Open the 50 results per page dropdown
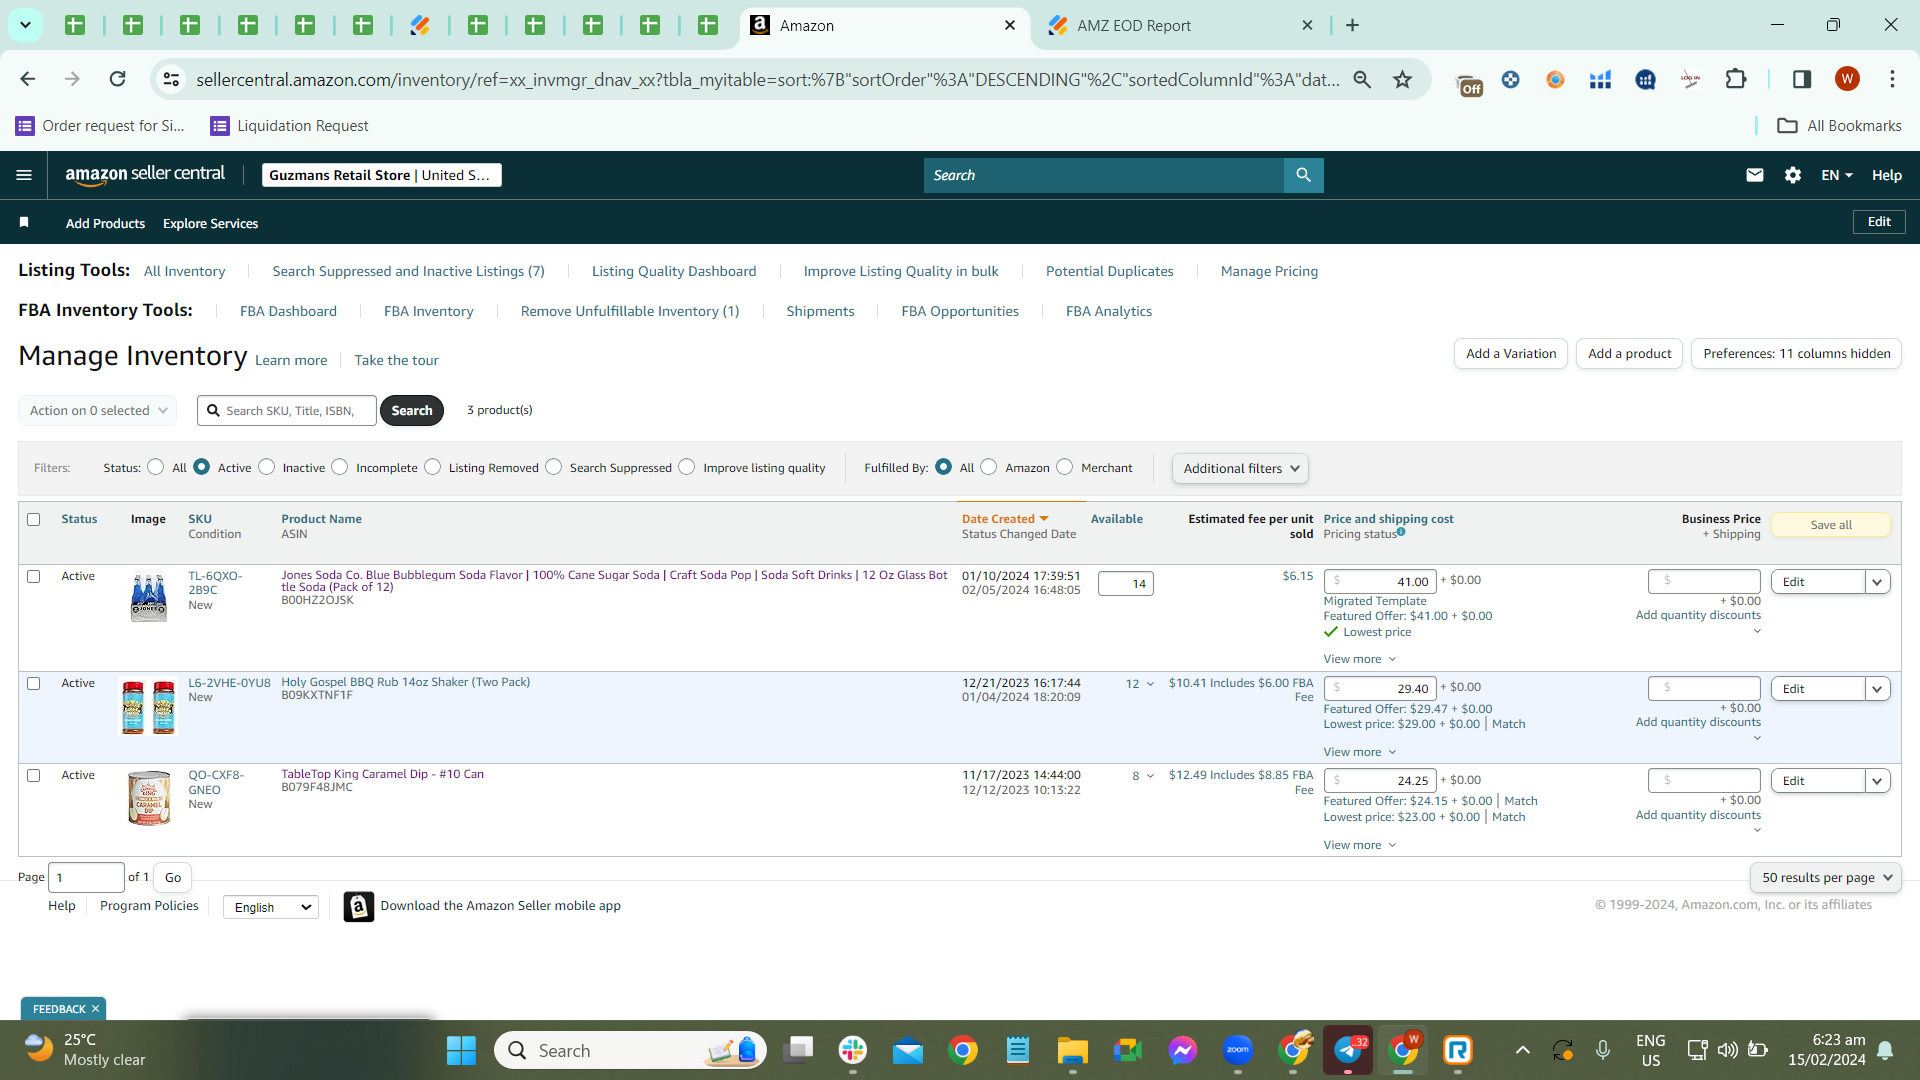This screenshot has height=1080, width=1920. coord(1826,877)
